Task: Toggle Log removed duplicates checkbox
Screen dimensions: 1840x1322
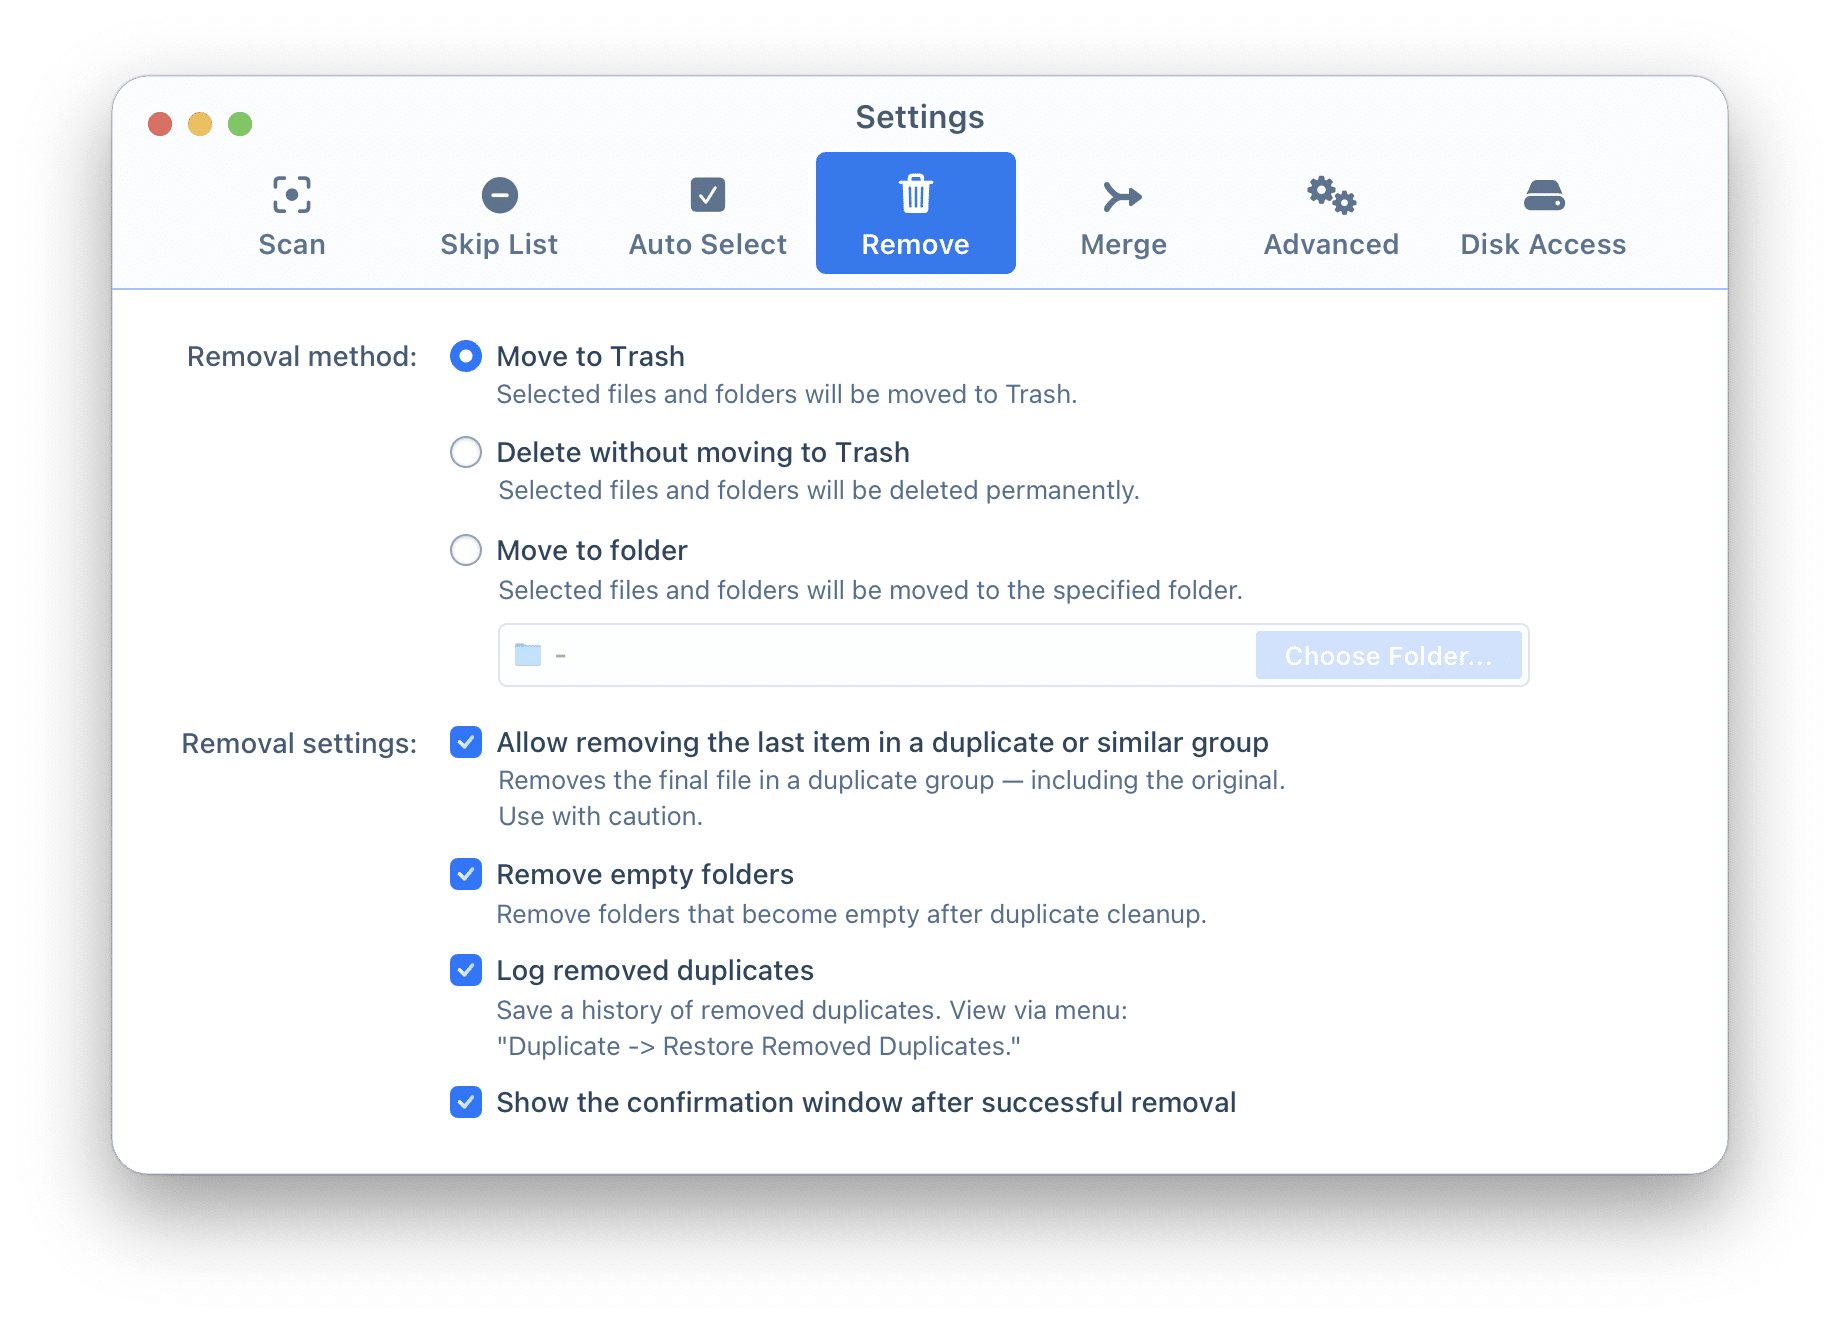Action: [x=466, y=970]
